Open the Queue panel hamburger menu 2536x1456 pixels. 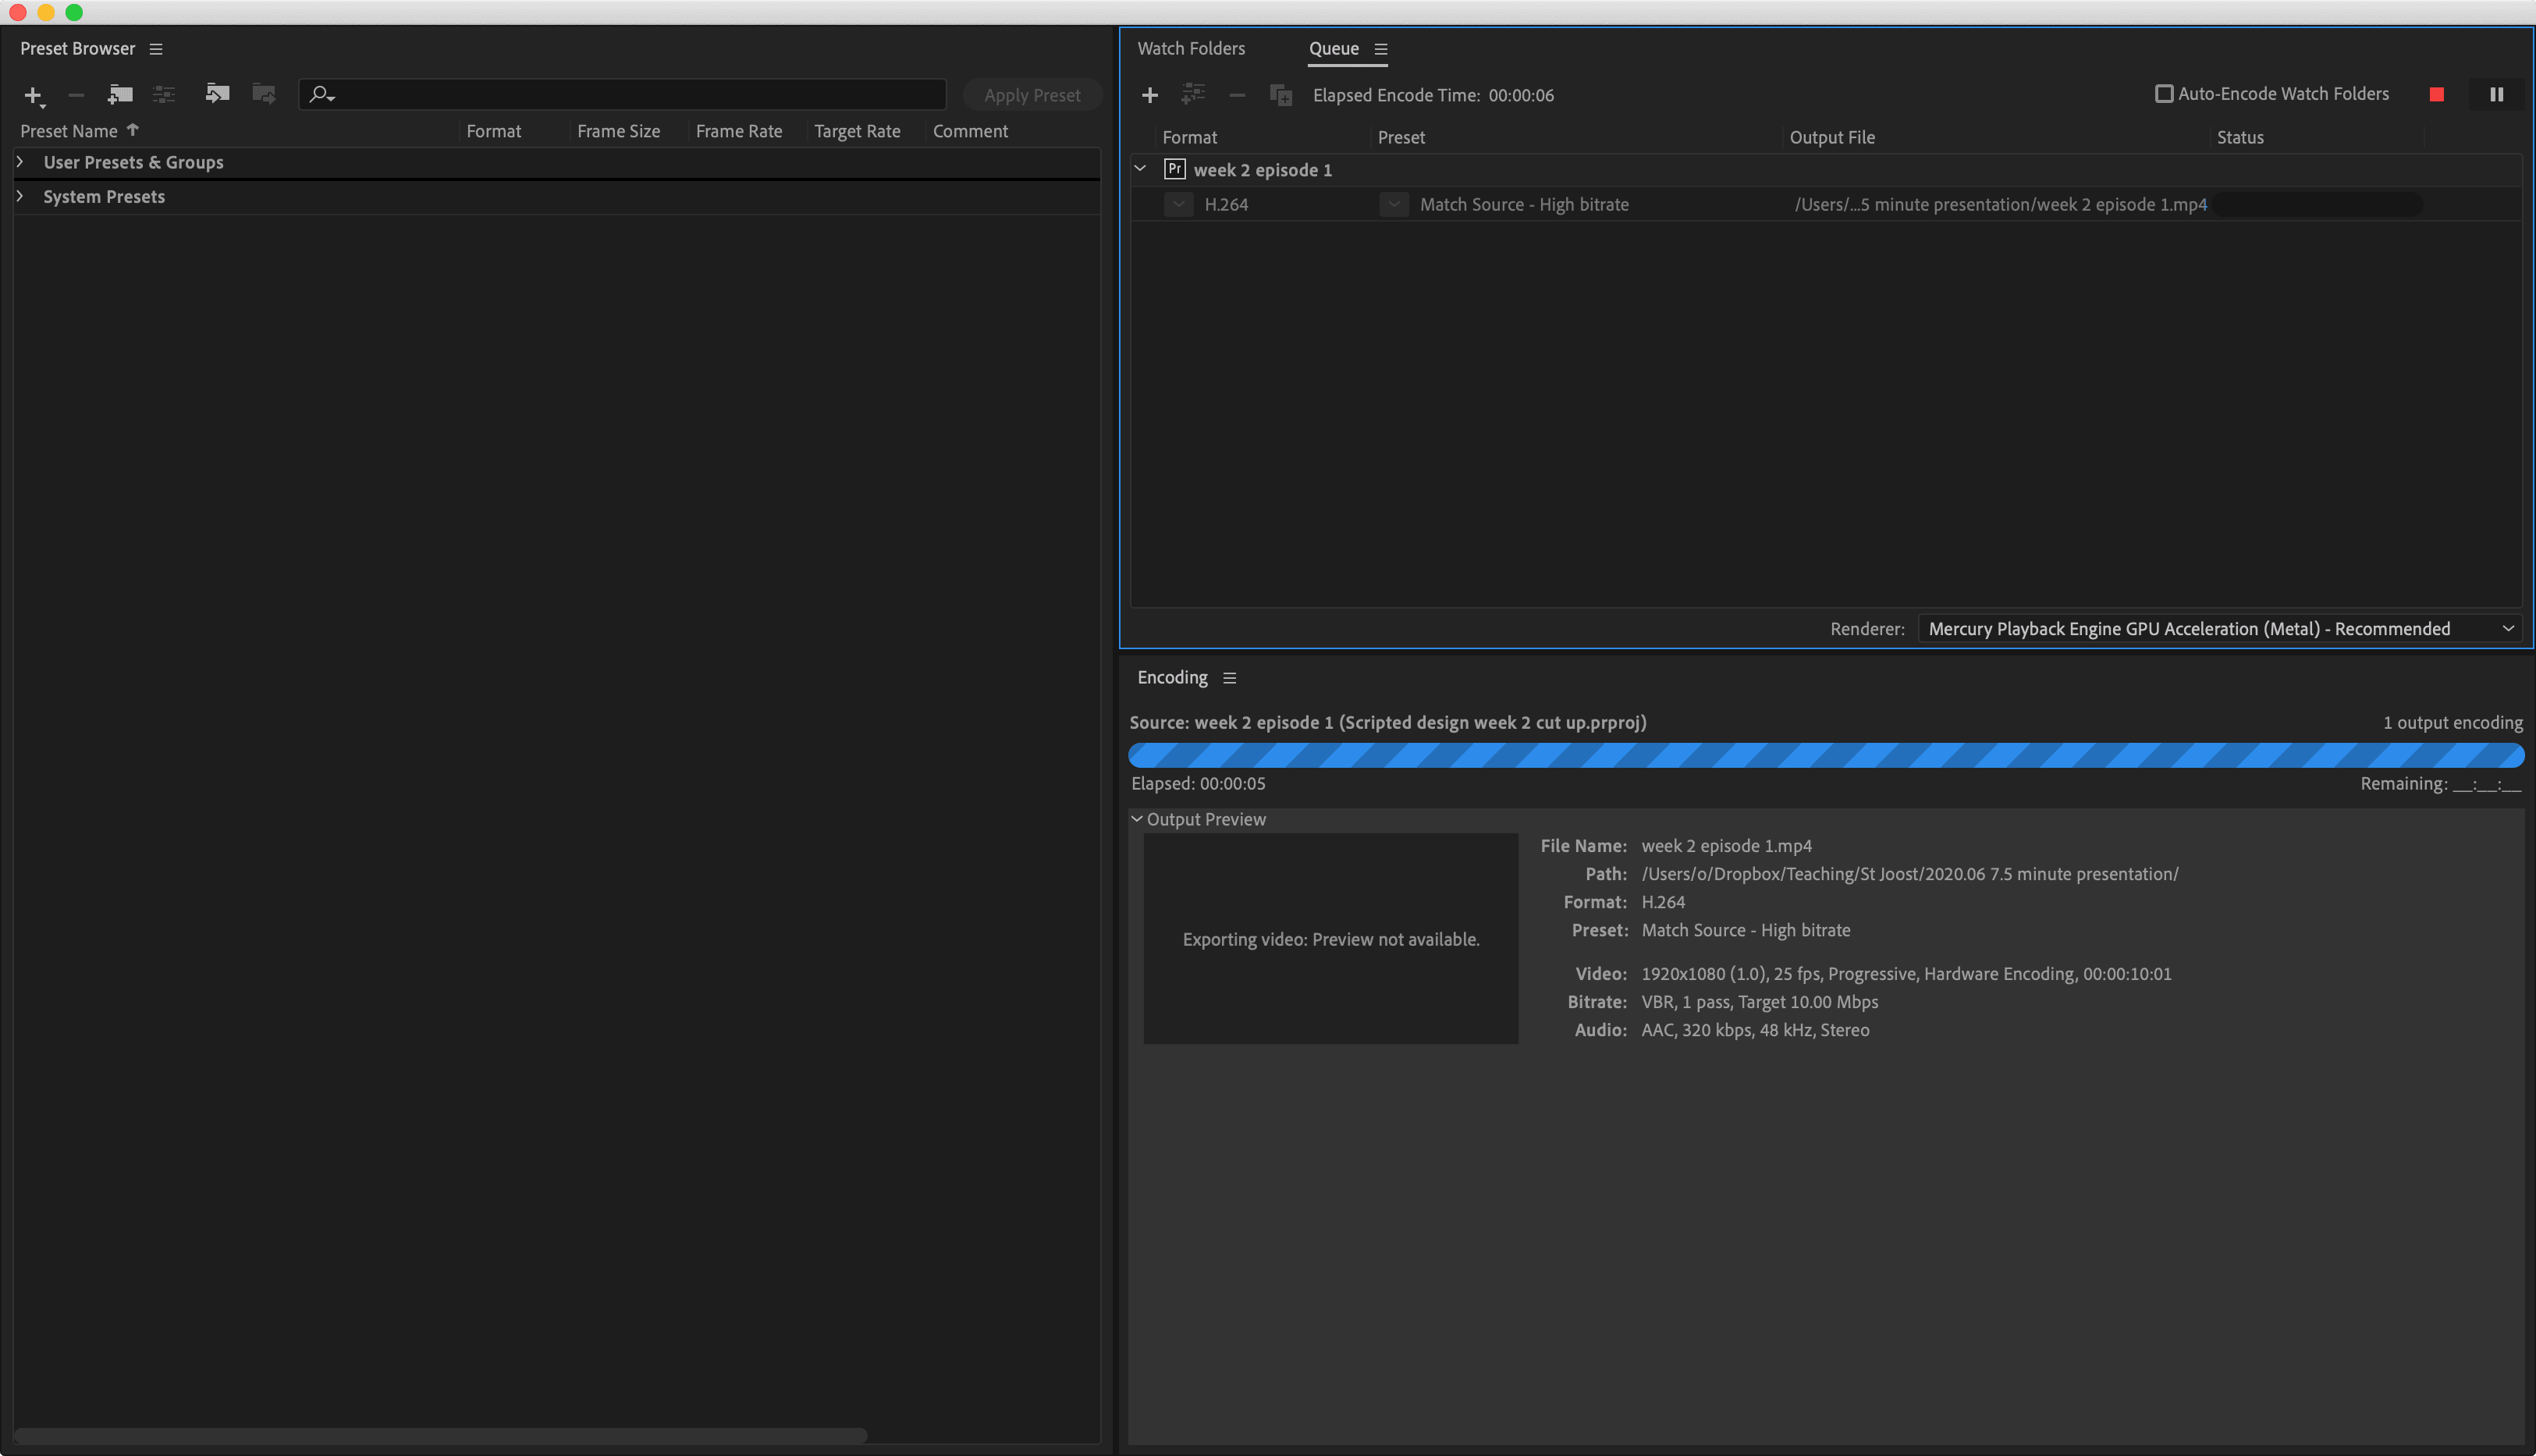pyautogui.click(x=1380, y=49)
